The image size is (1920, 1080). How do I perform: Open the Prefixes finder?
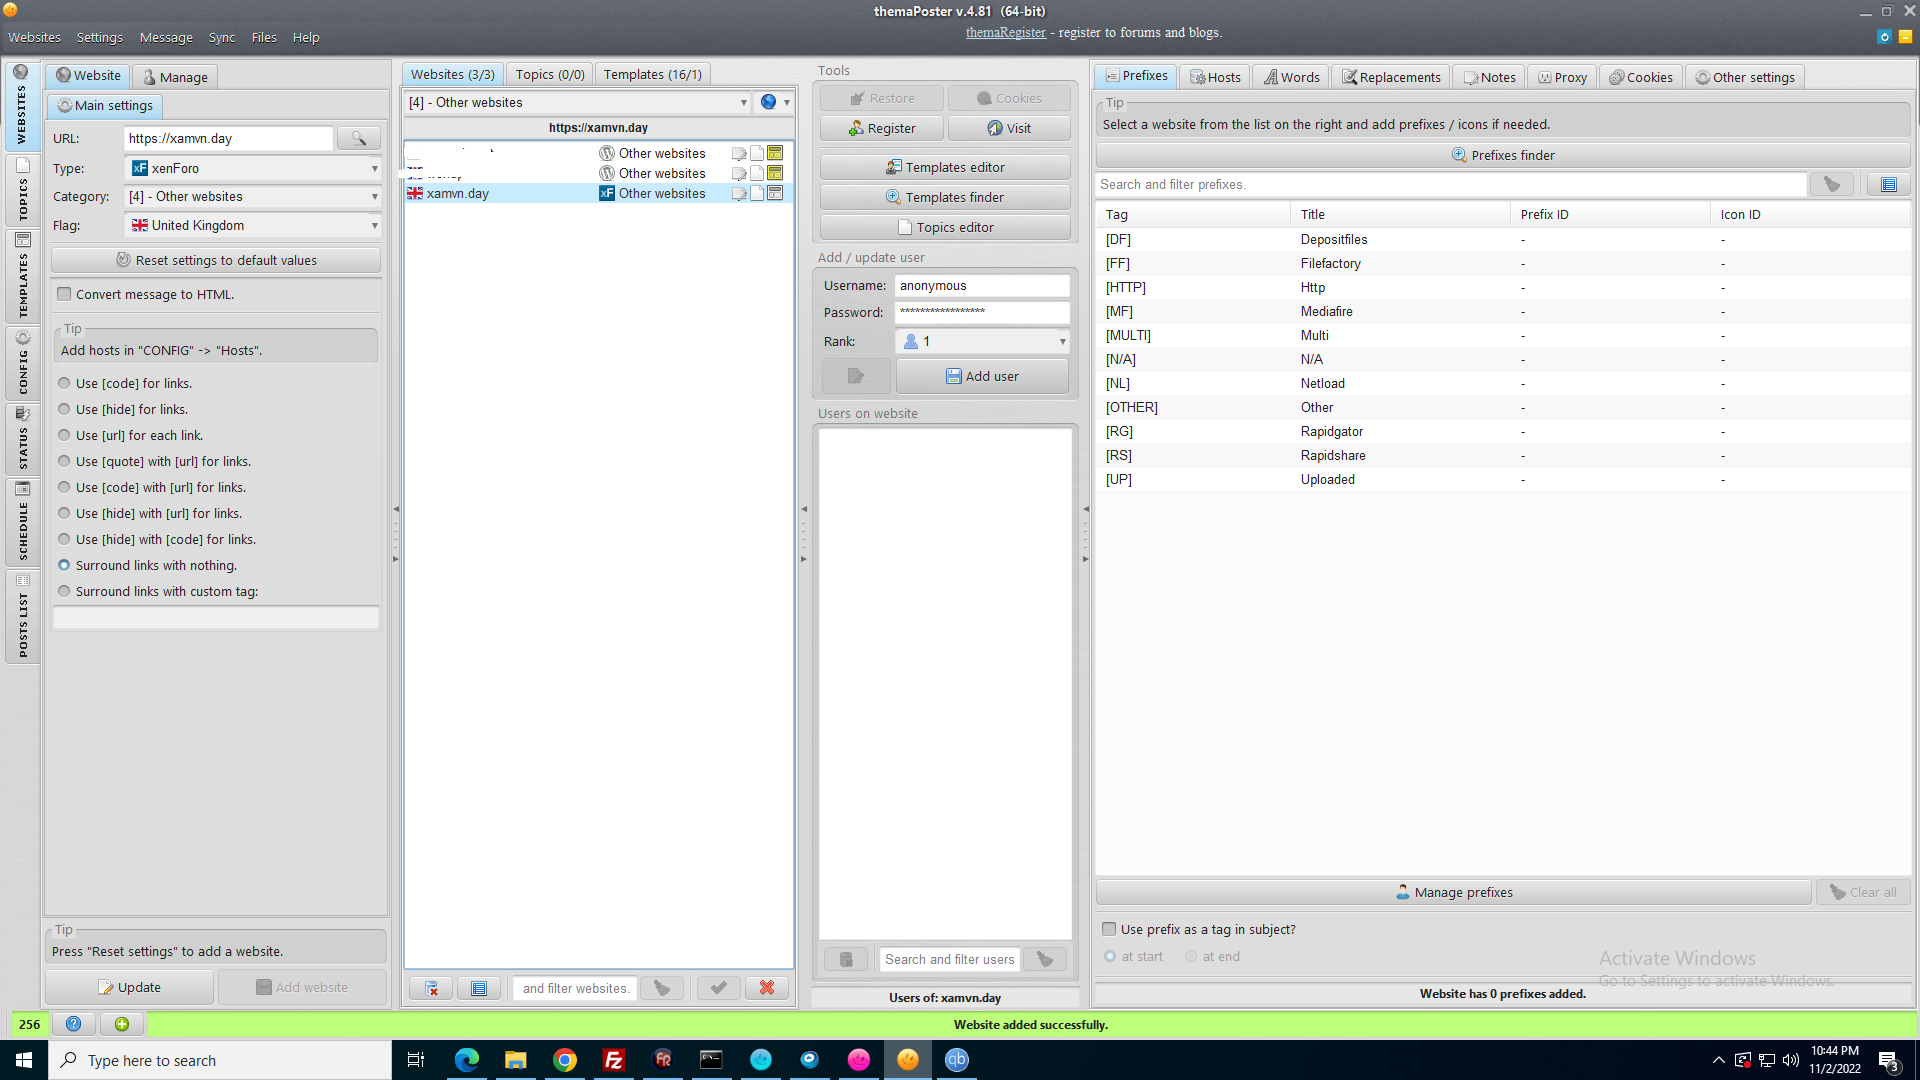1503,155
